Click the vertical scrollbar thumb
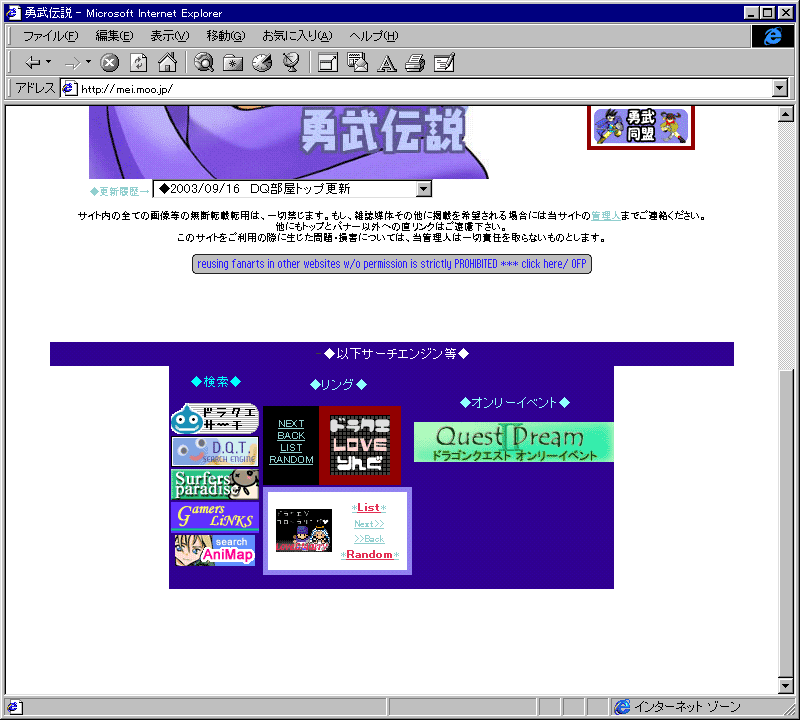Screen dimensions: 800x720 click(786, 523)
